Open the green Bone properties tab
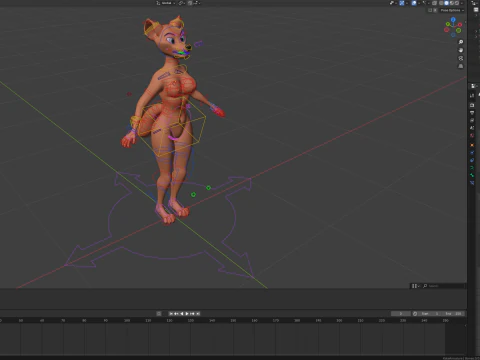The image size is (480, 360). [x=472, y=175]
